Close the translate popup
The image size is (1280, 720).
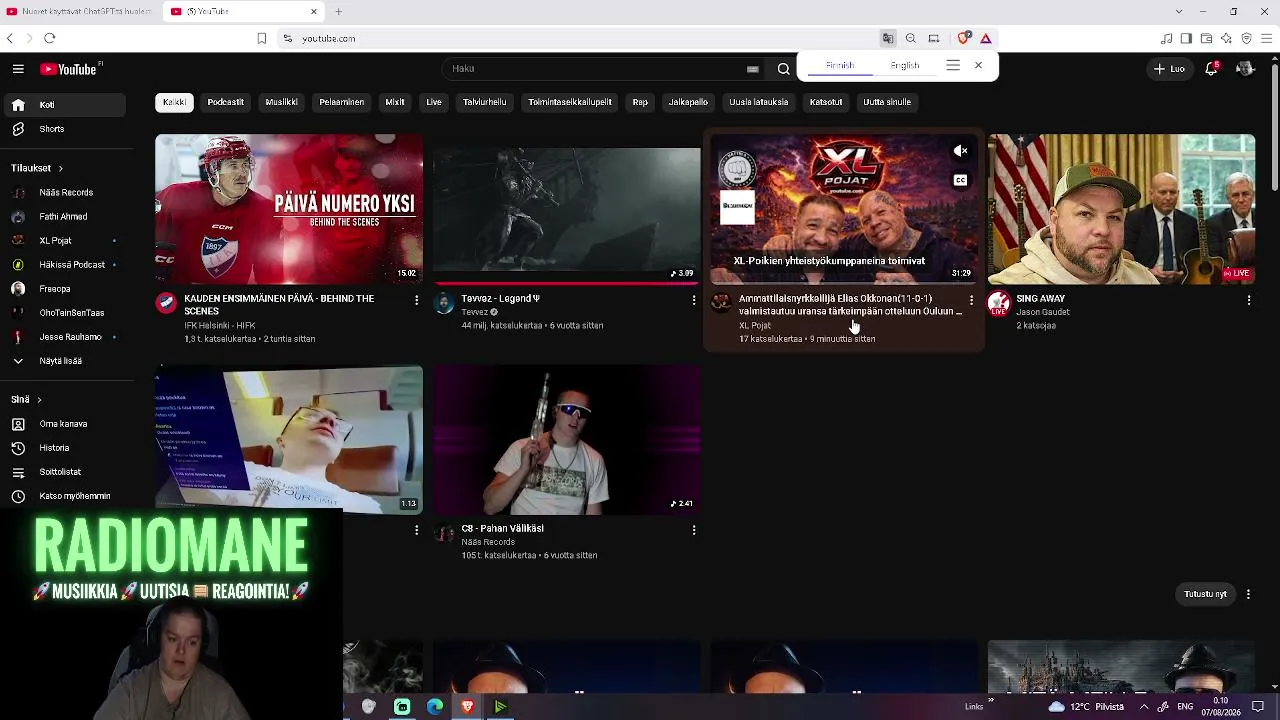[x=978, y=65]
